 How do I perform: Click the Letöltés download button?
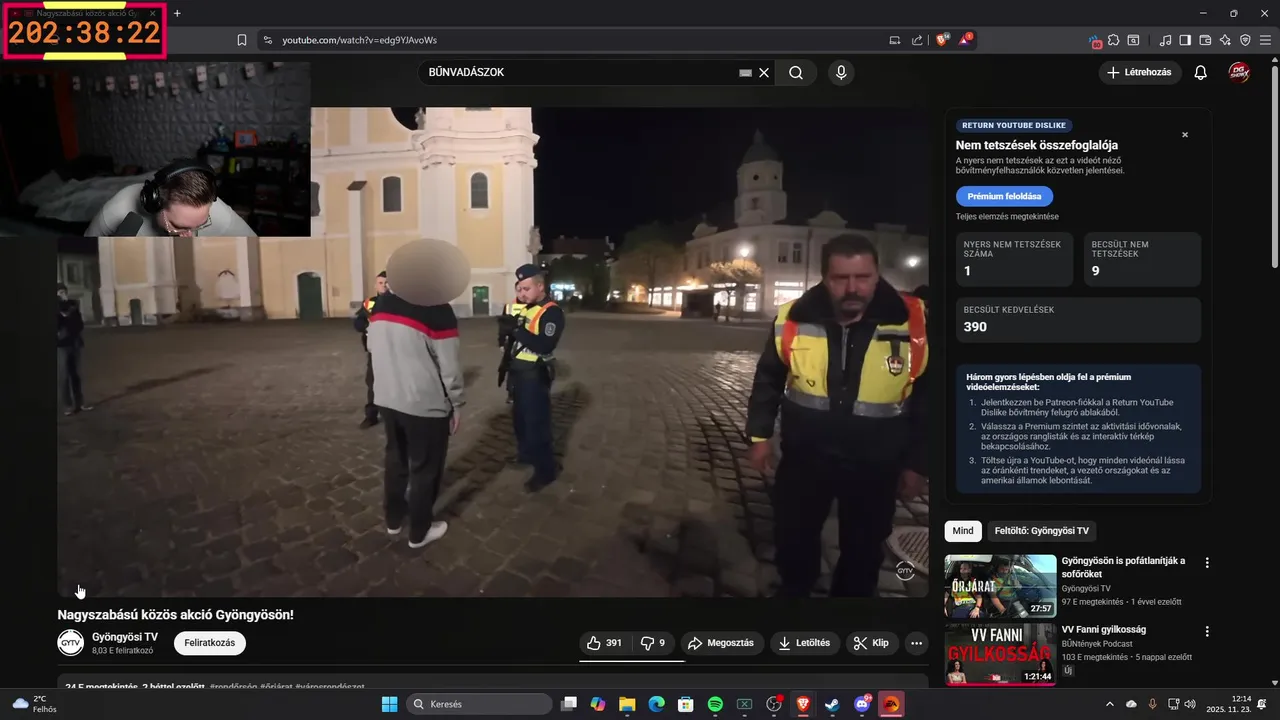click(805, 643)
